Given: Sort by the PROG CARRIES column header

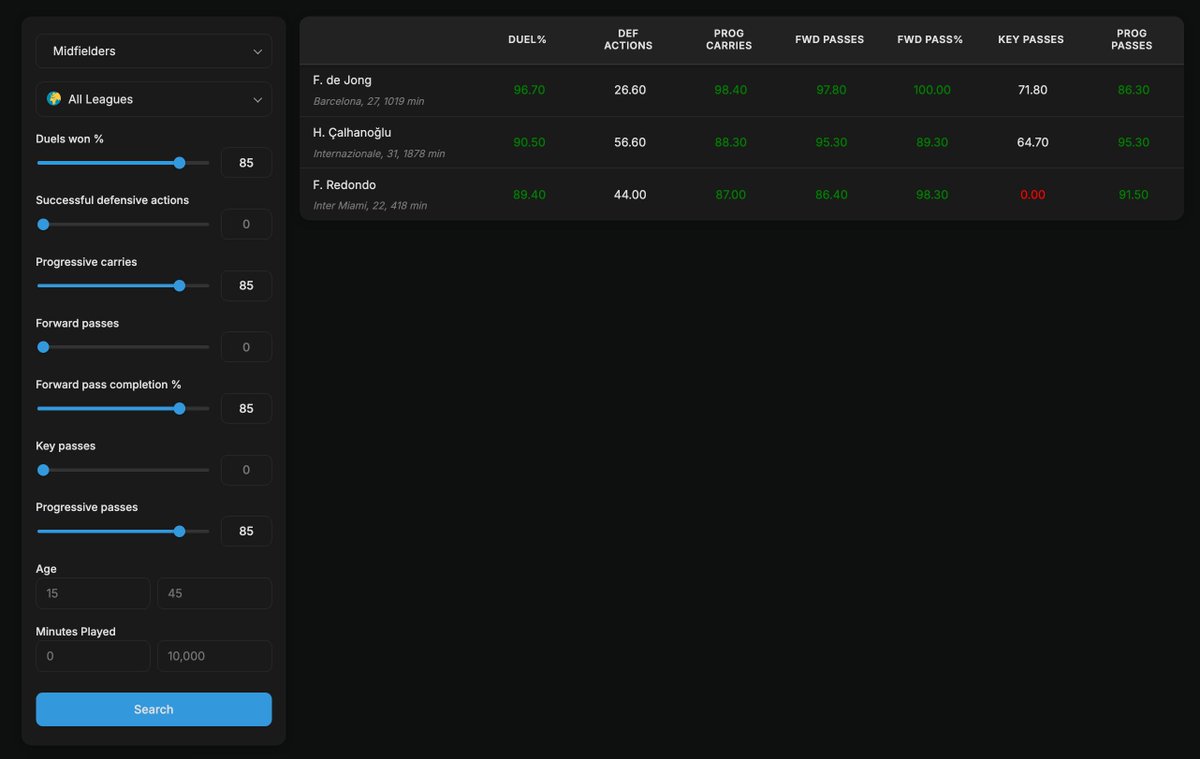Looking at the screenshot, I should coord(729,40).
